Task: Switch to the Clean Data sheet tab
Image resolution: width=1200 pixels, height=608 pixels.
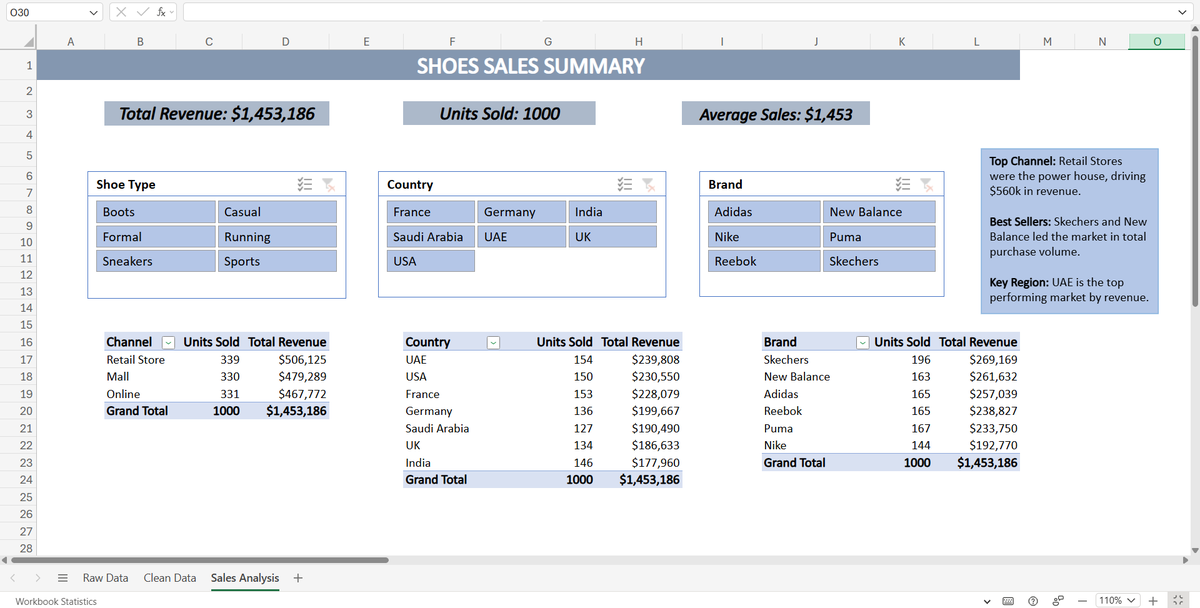Action: pos(170,578)
